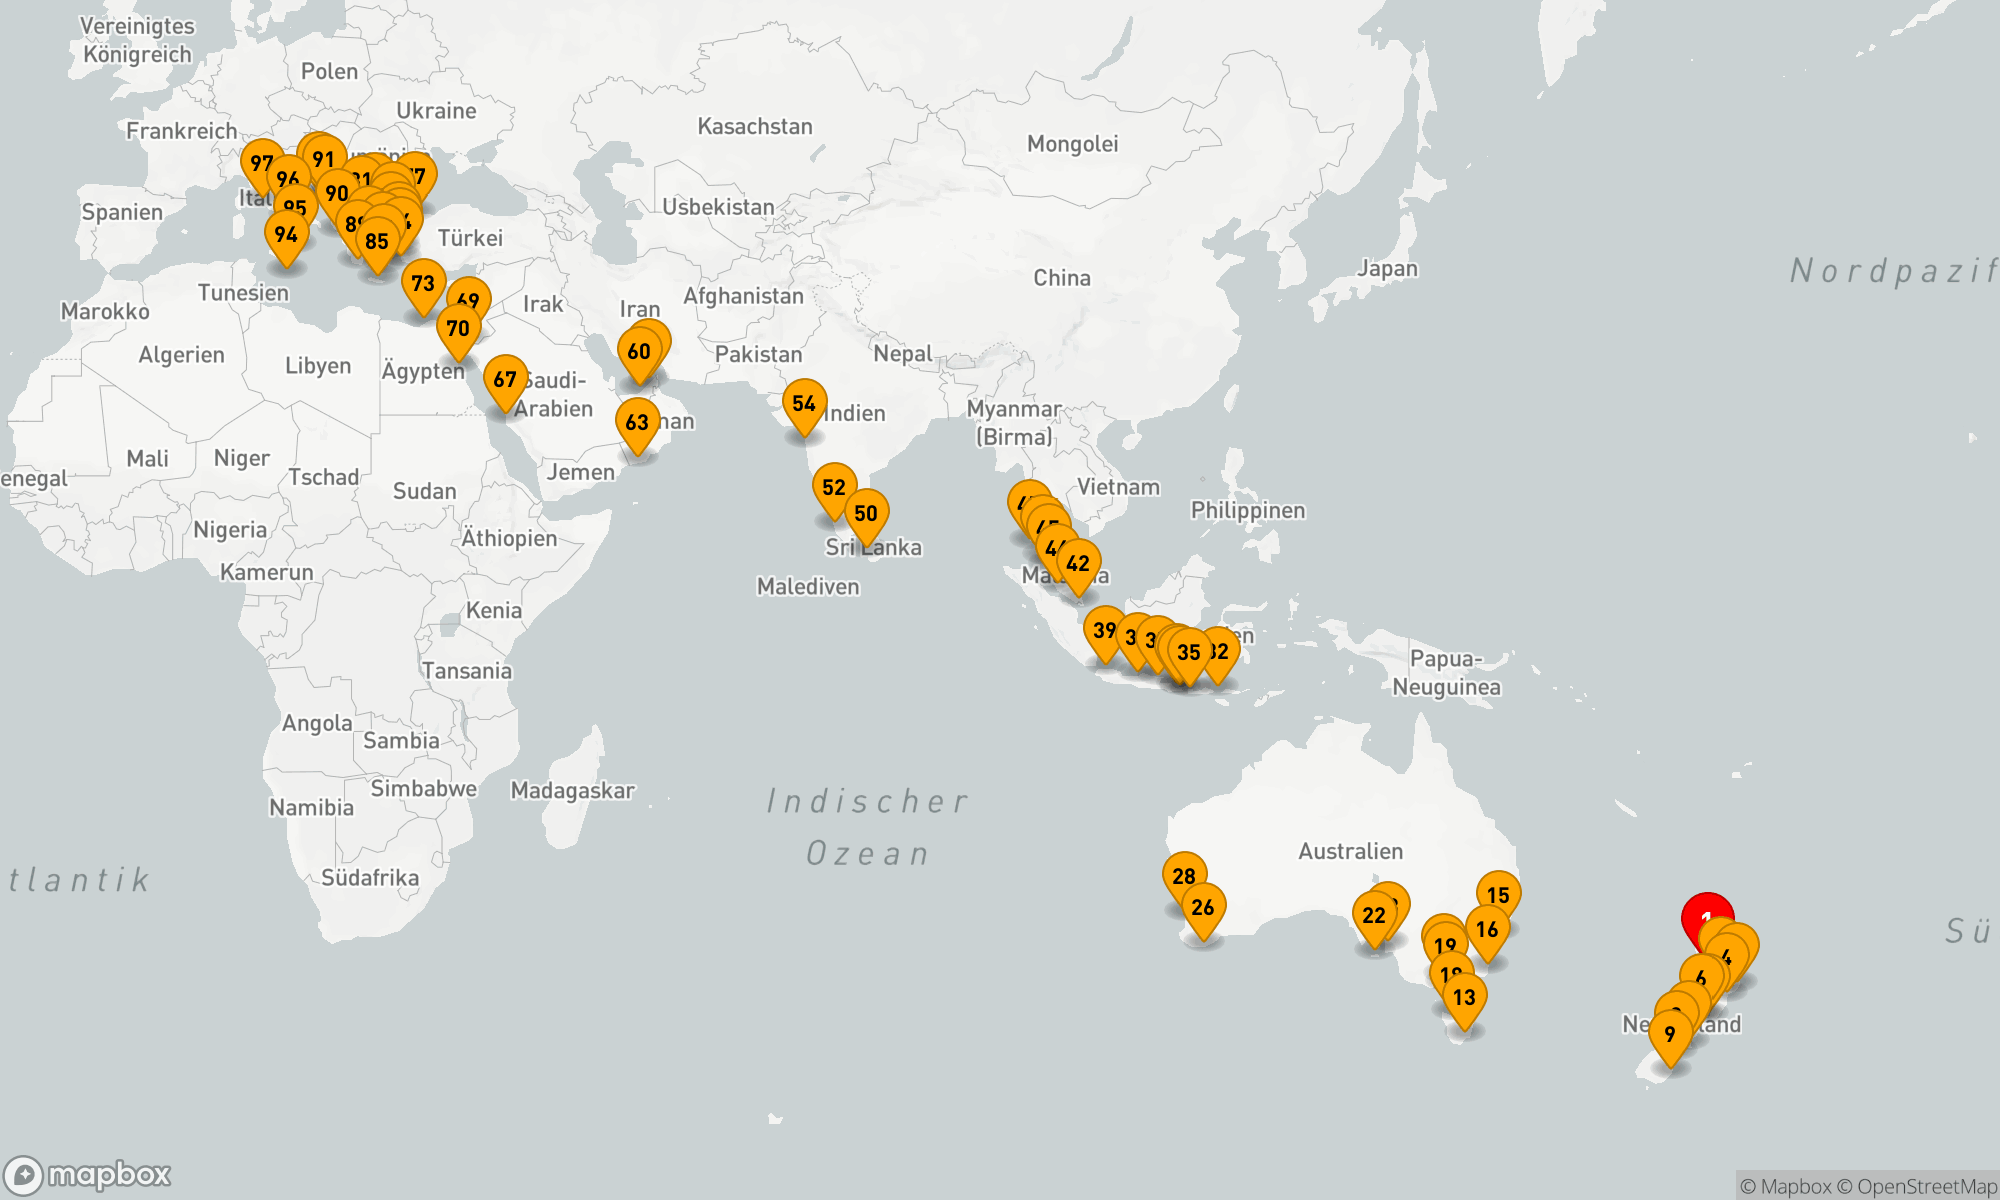Open marker 39 near Sumatra
The width and height of the screenshot is (2000, 1200).
click(x=1103, y=631)
